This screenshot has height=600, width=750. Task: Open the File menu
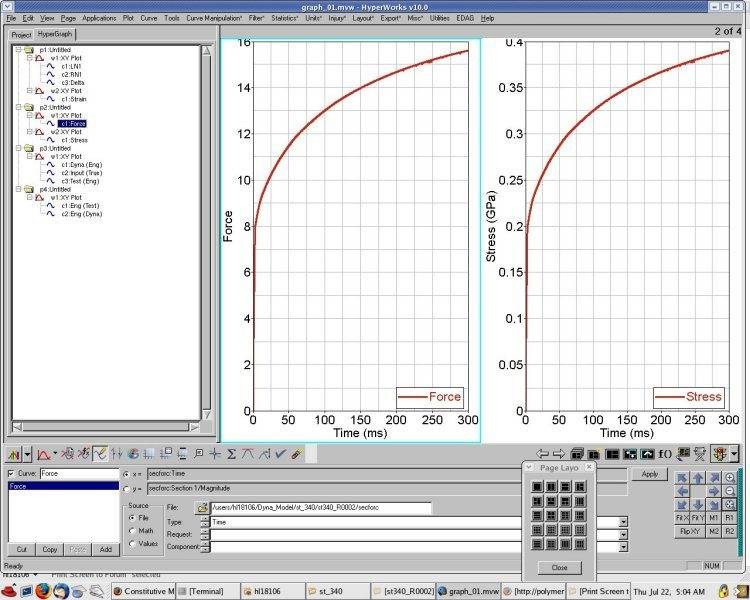tap(11, 18)
